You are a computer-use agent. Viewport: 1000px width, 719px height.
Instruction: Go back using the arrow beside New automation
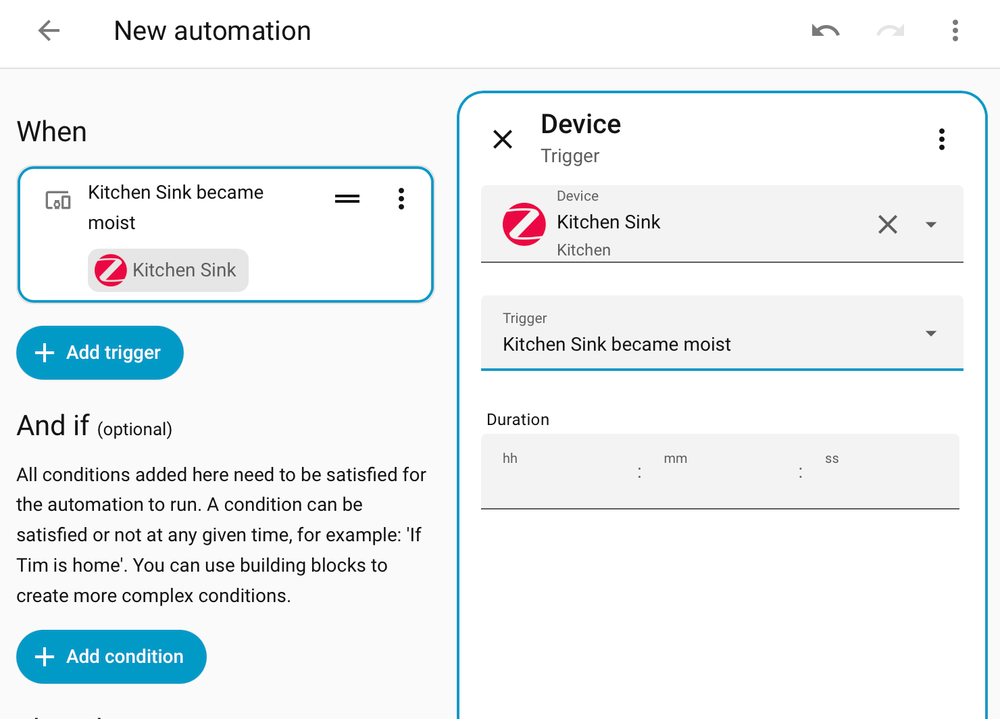pyautogui.click(x=48, y=31)
